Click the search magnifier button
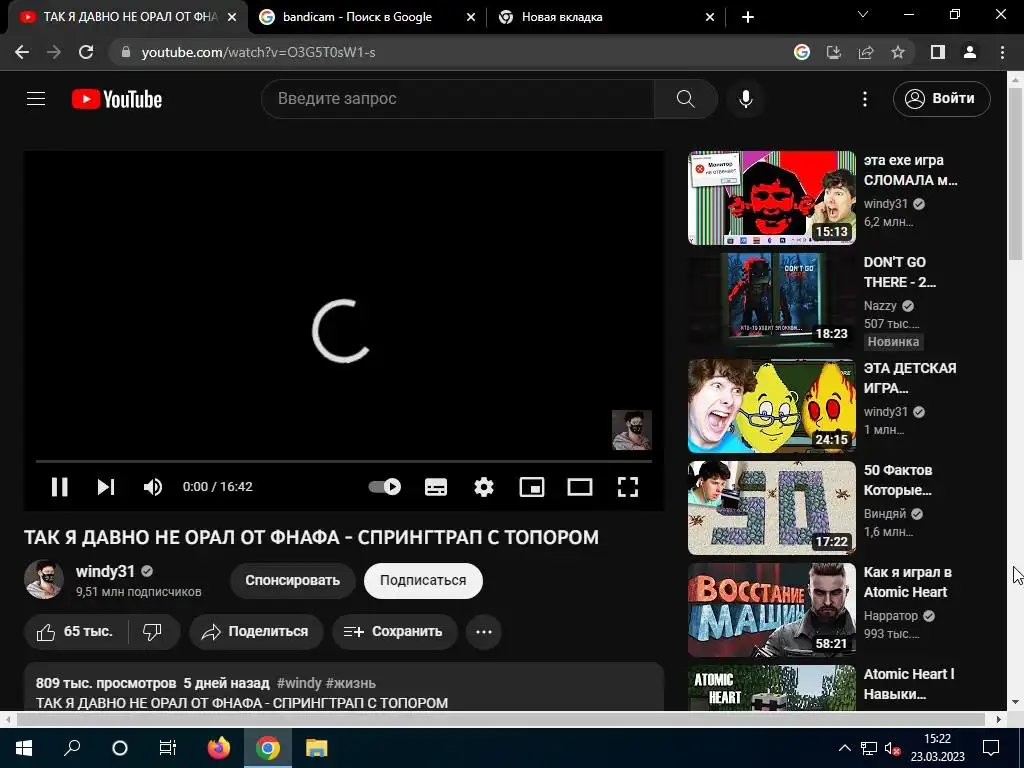The height and width of the screenshot is (768, 1024). coord(685,99)
